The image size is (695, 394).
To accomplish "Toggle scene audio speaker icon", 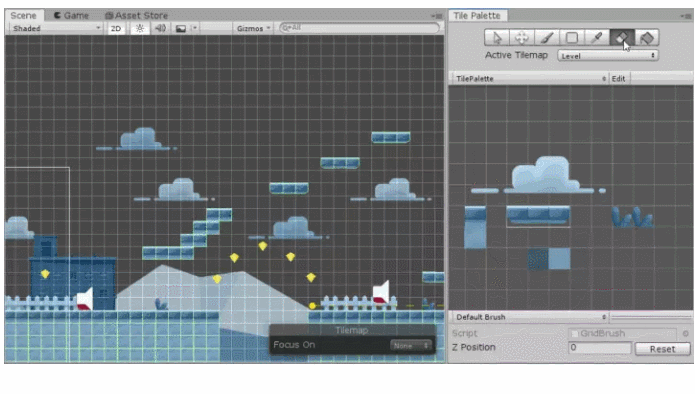I will pyautogui.click(x=160, y=28).
